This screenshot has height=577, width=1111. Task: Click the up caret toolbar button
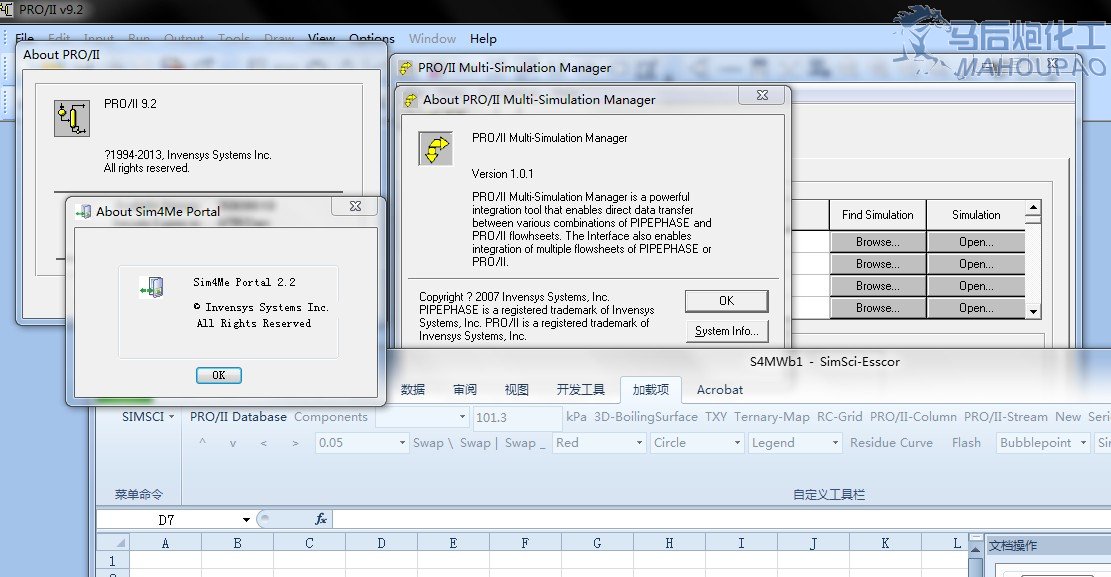pyautogui.click(x=203, y=443)
